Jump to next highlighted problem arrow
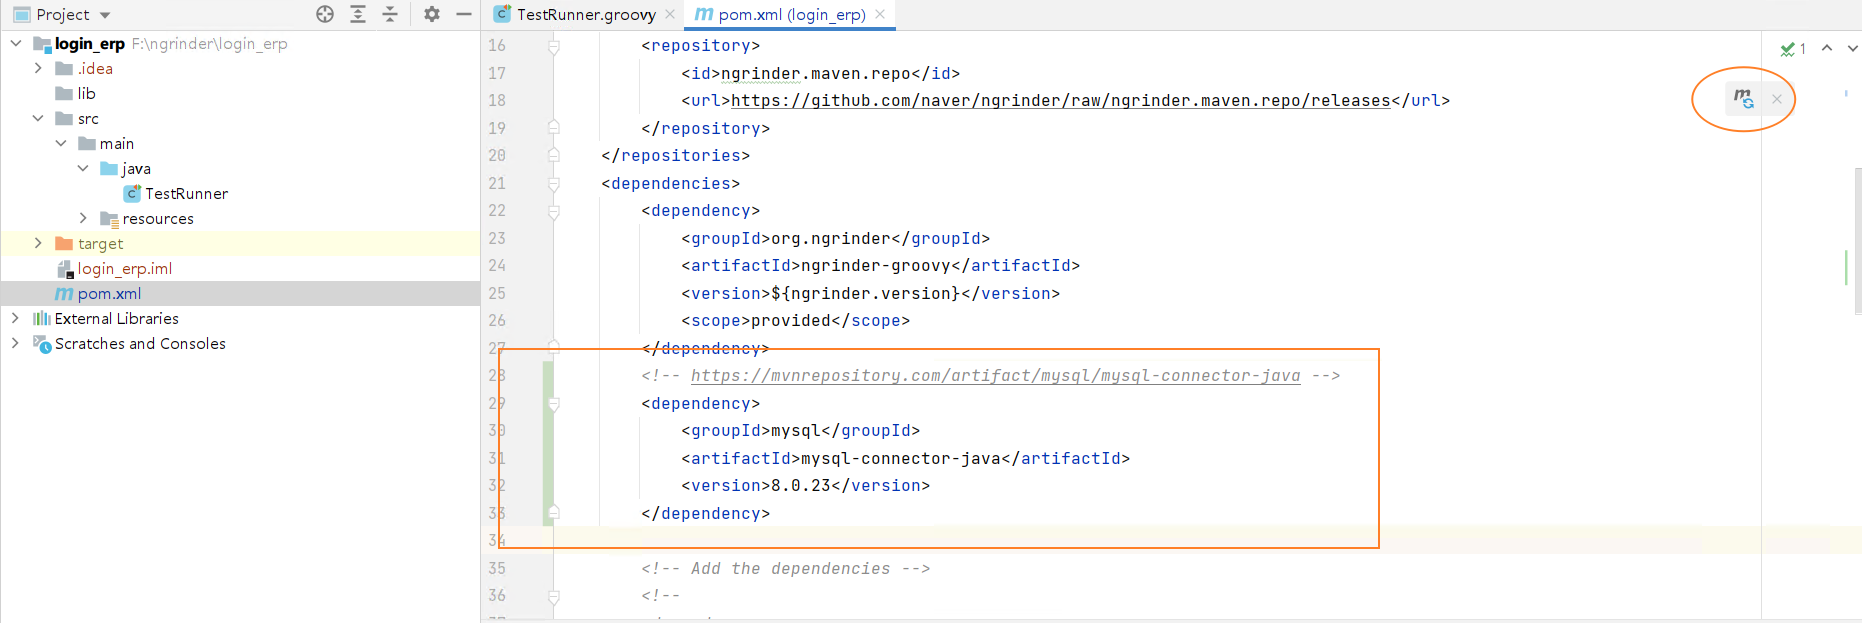The height and width of the screenshot is (623, 1862). click(x=1852, y=48)
